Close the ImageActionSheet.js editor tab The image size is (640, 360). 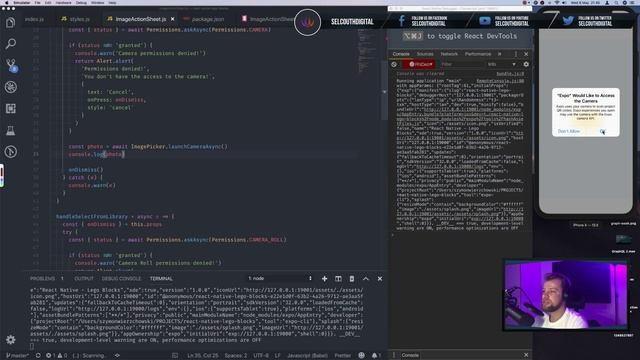(x=173, y=19)
